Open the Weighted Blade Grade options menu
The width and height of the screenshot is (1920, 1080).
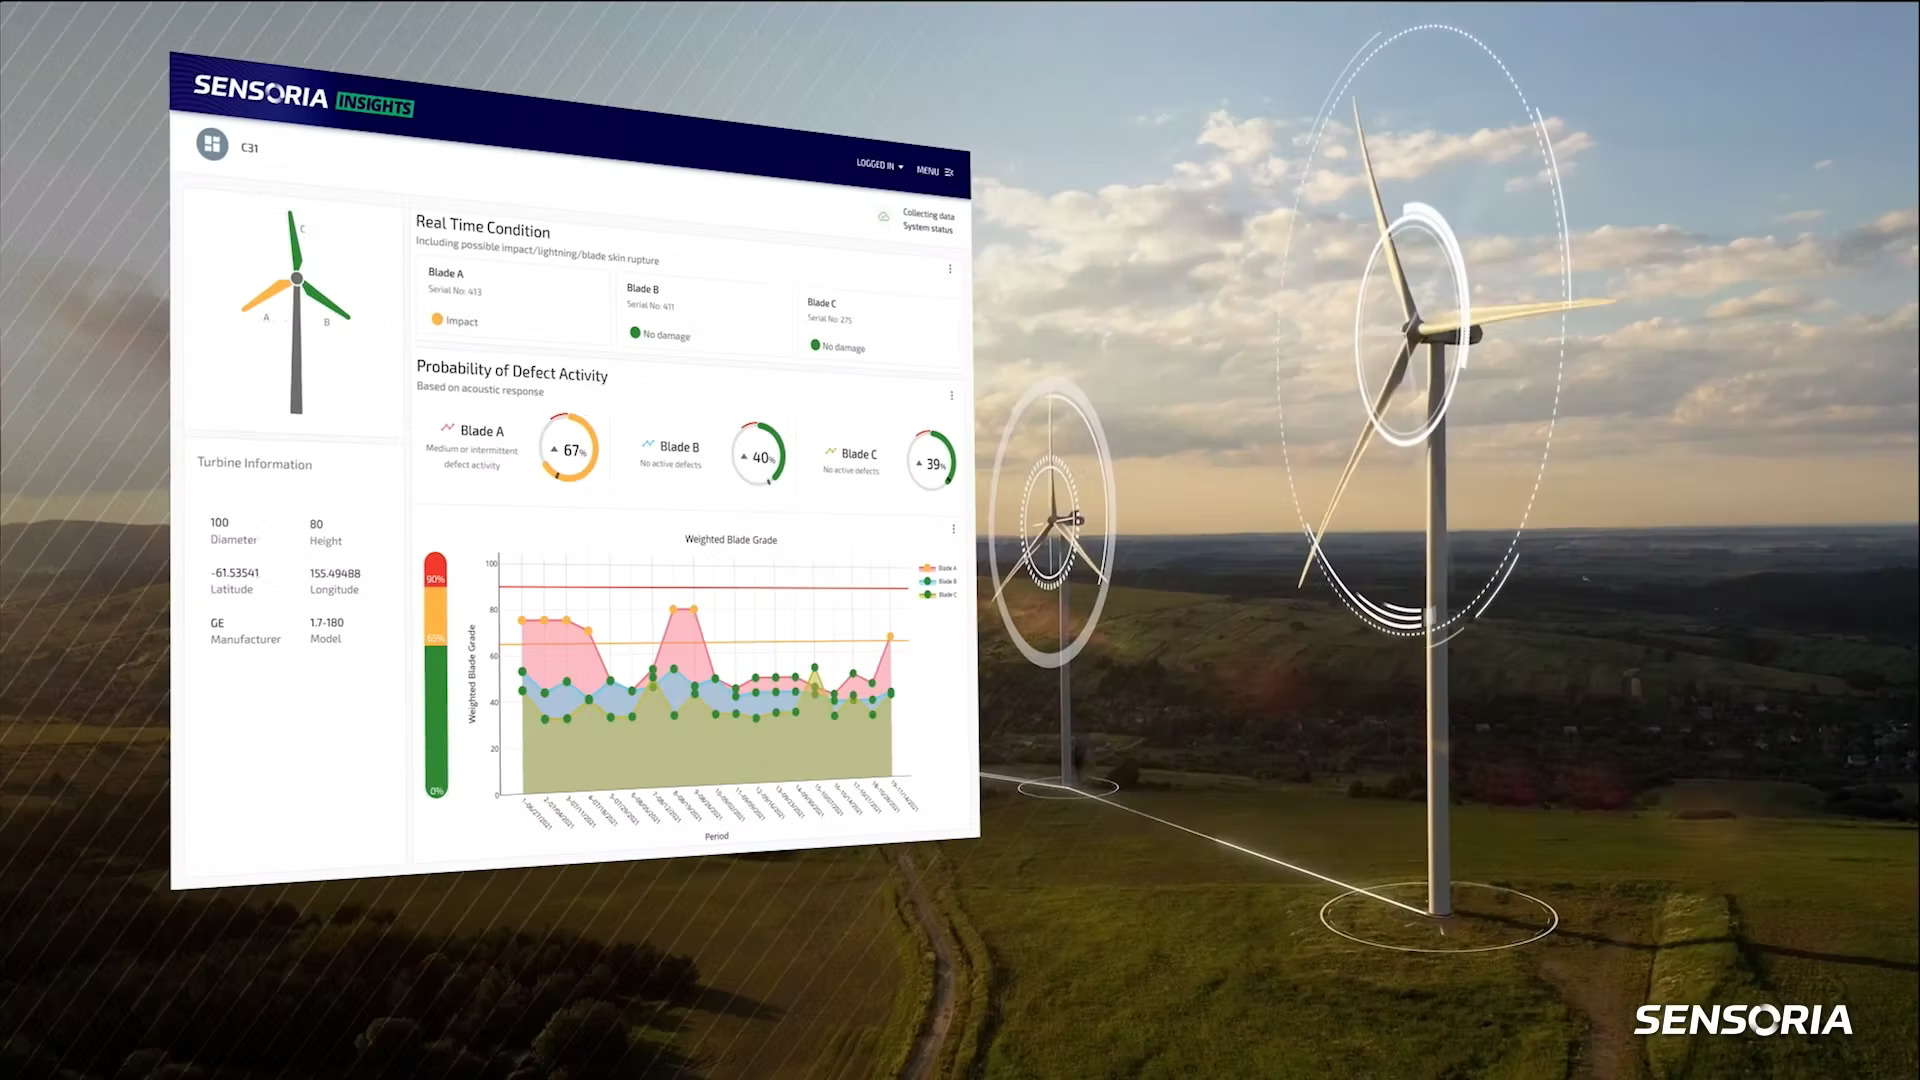pos(952,527)
